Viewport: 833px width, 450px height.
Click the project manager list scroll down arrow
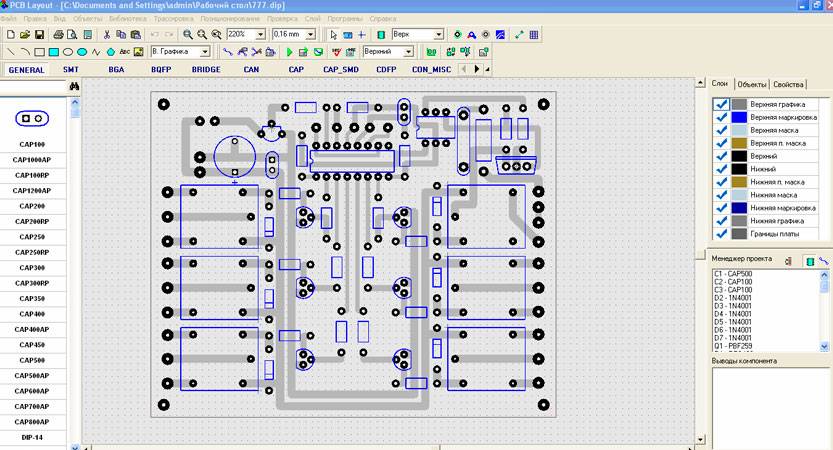[x=824, y=346]
